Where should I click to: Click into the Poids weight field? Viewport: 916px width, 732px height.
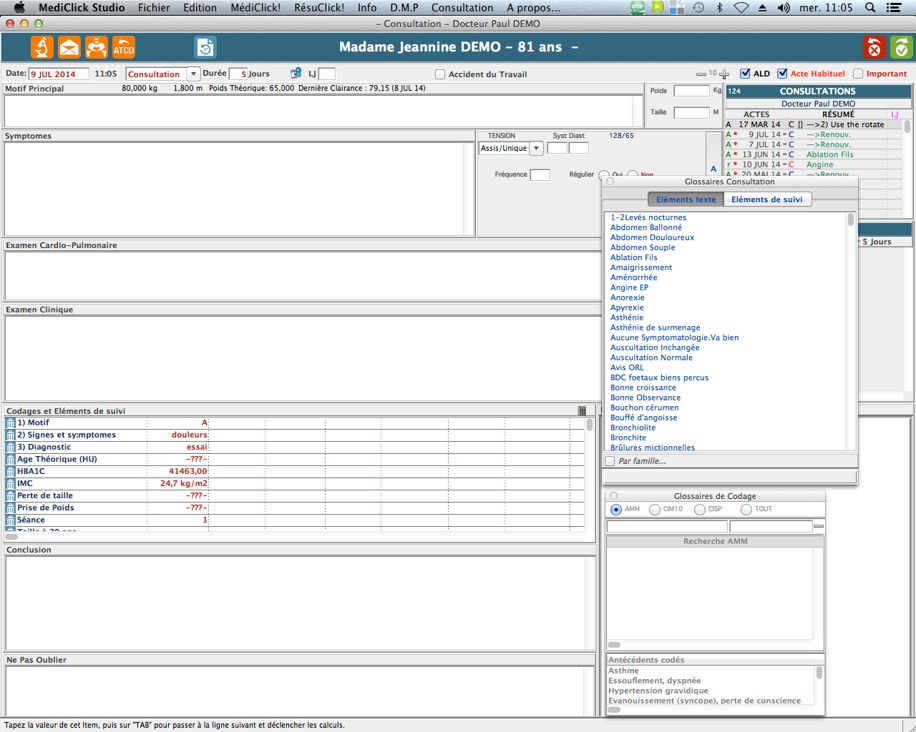(x=691, y=91)
